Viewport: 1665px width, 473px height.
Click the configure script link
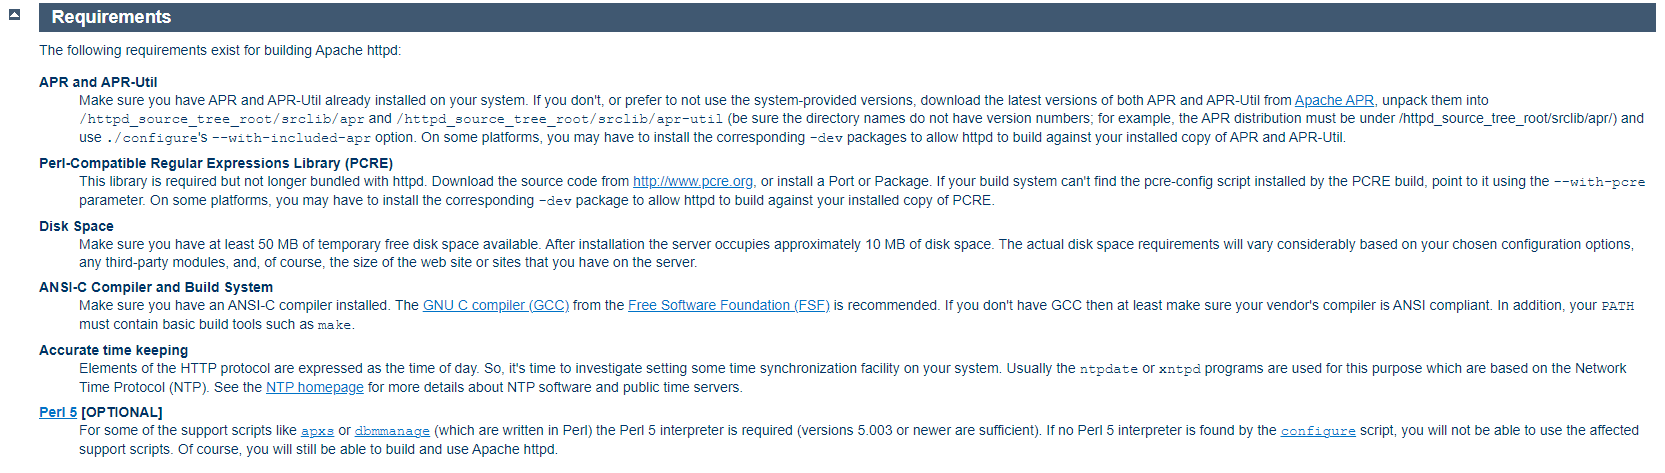tap(1318, 431)
